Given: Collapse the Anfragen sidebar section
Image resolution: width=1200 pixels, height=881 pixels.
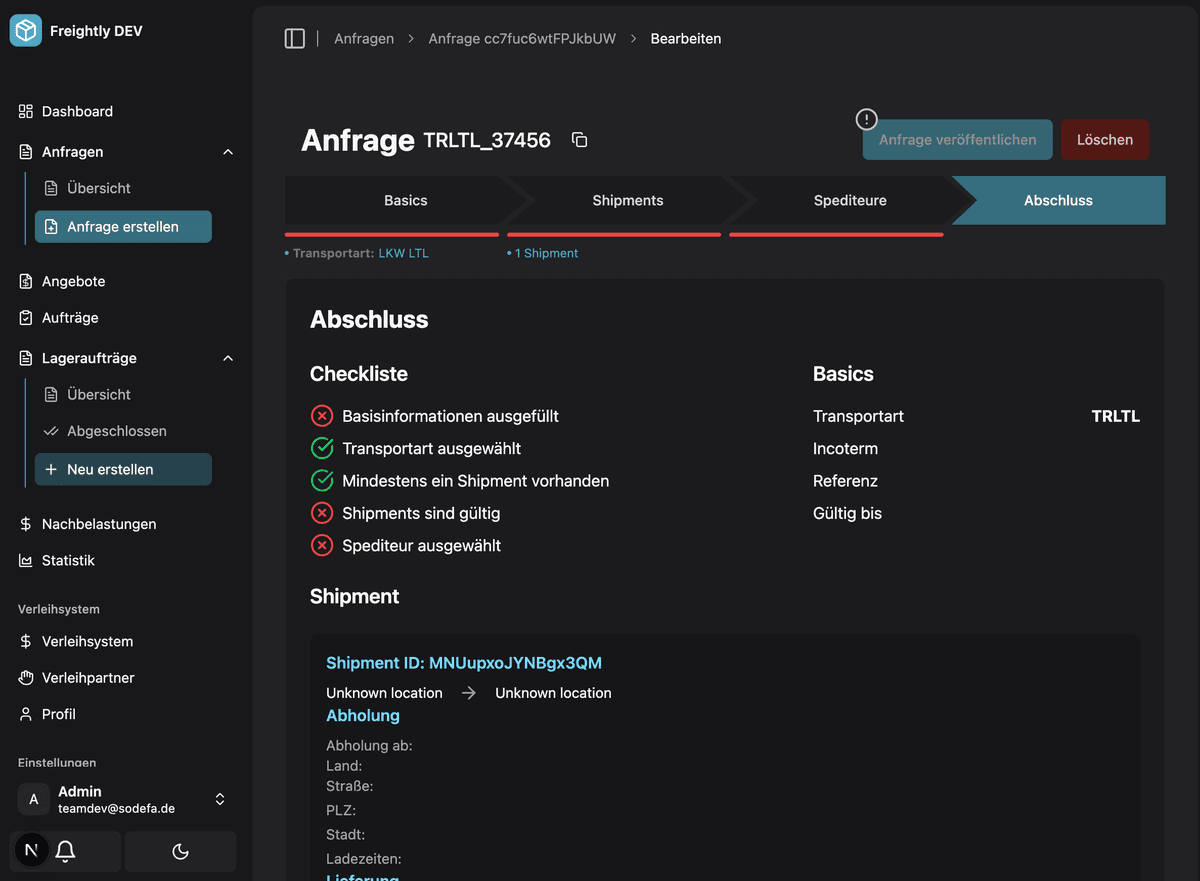Looking at the screenshot, I should point(227,152).
